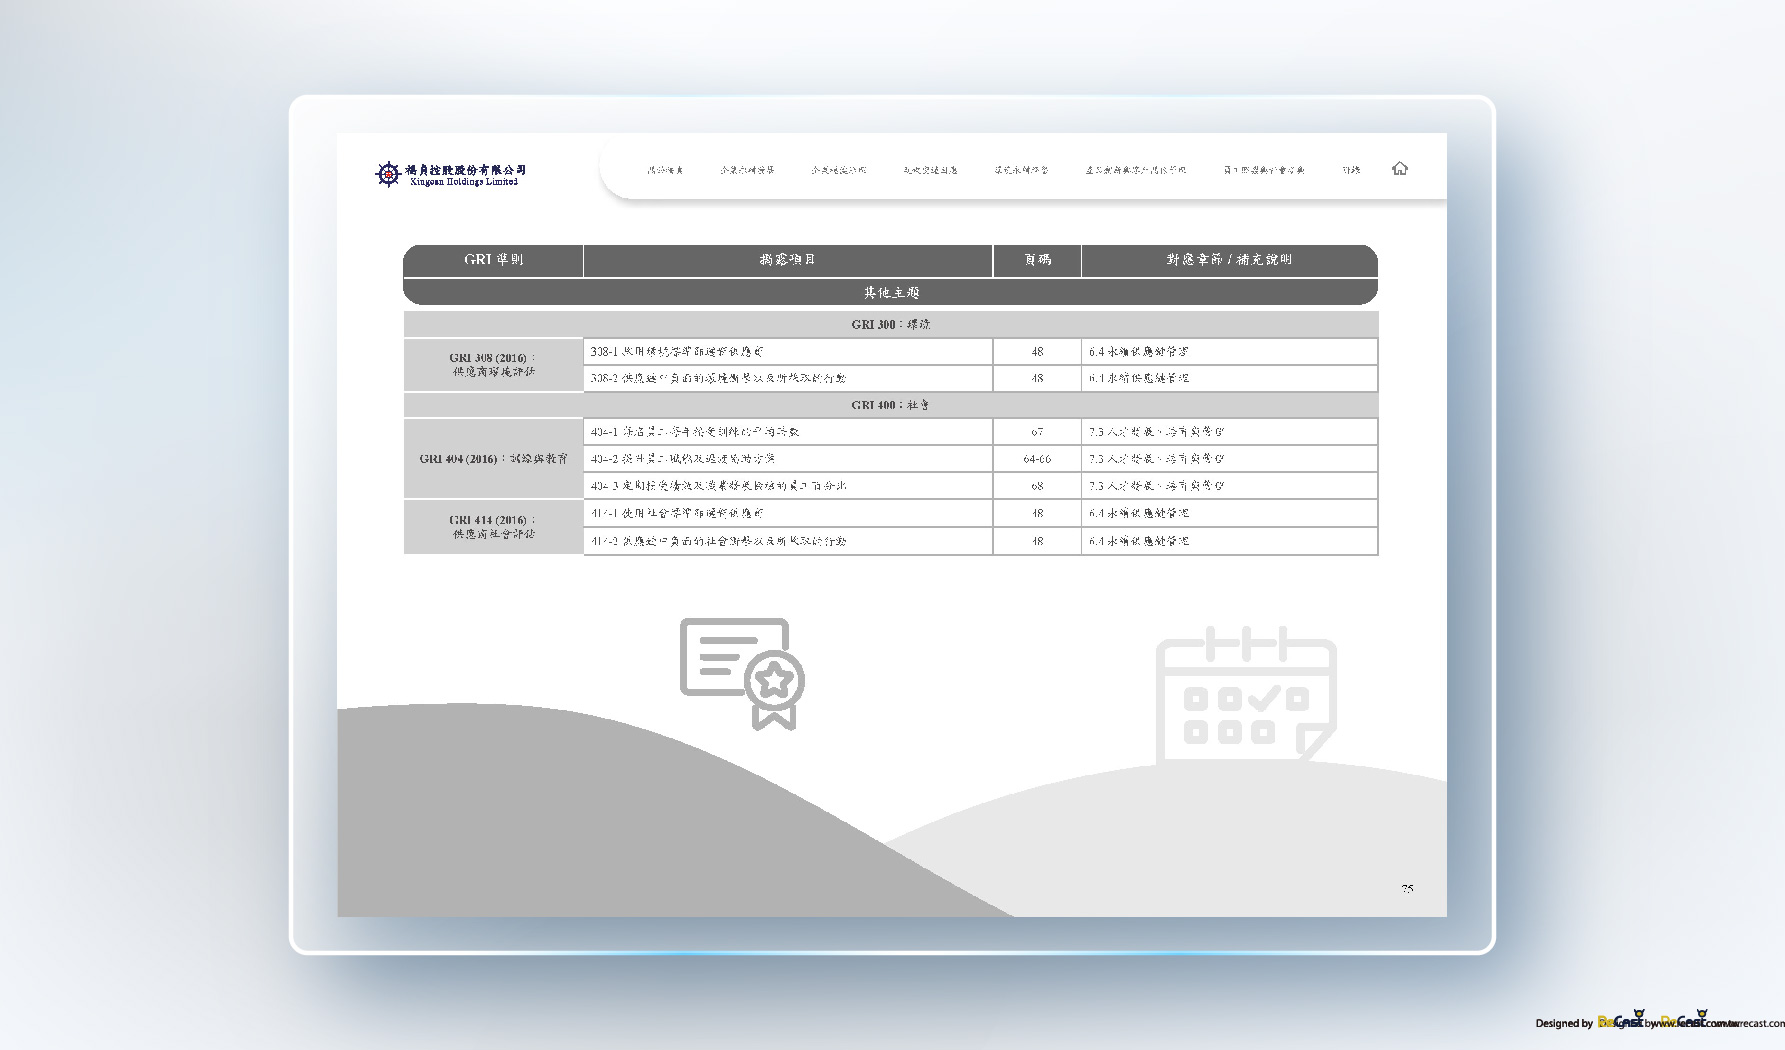Open the longest navigation tab about 客戶關係管理
The width and height of the screenshot is (1785, 1050).
coord(1136,170)
